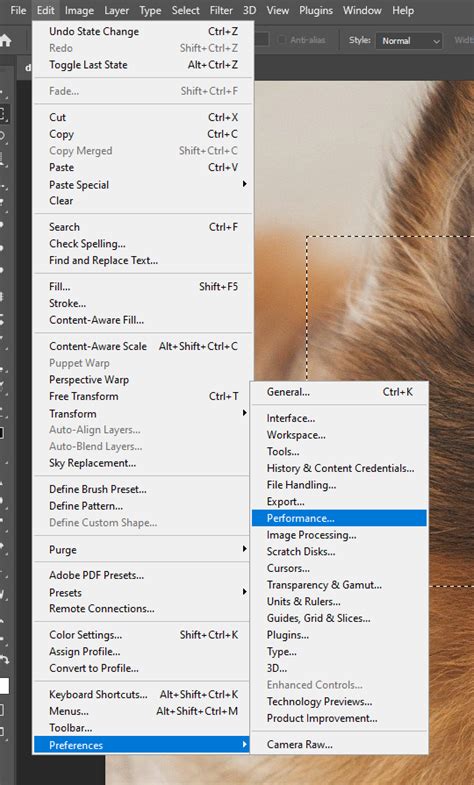Open Export... preferences
Image resolution: width=474 pixels, height=785 pixels.
pos(339,501)
